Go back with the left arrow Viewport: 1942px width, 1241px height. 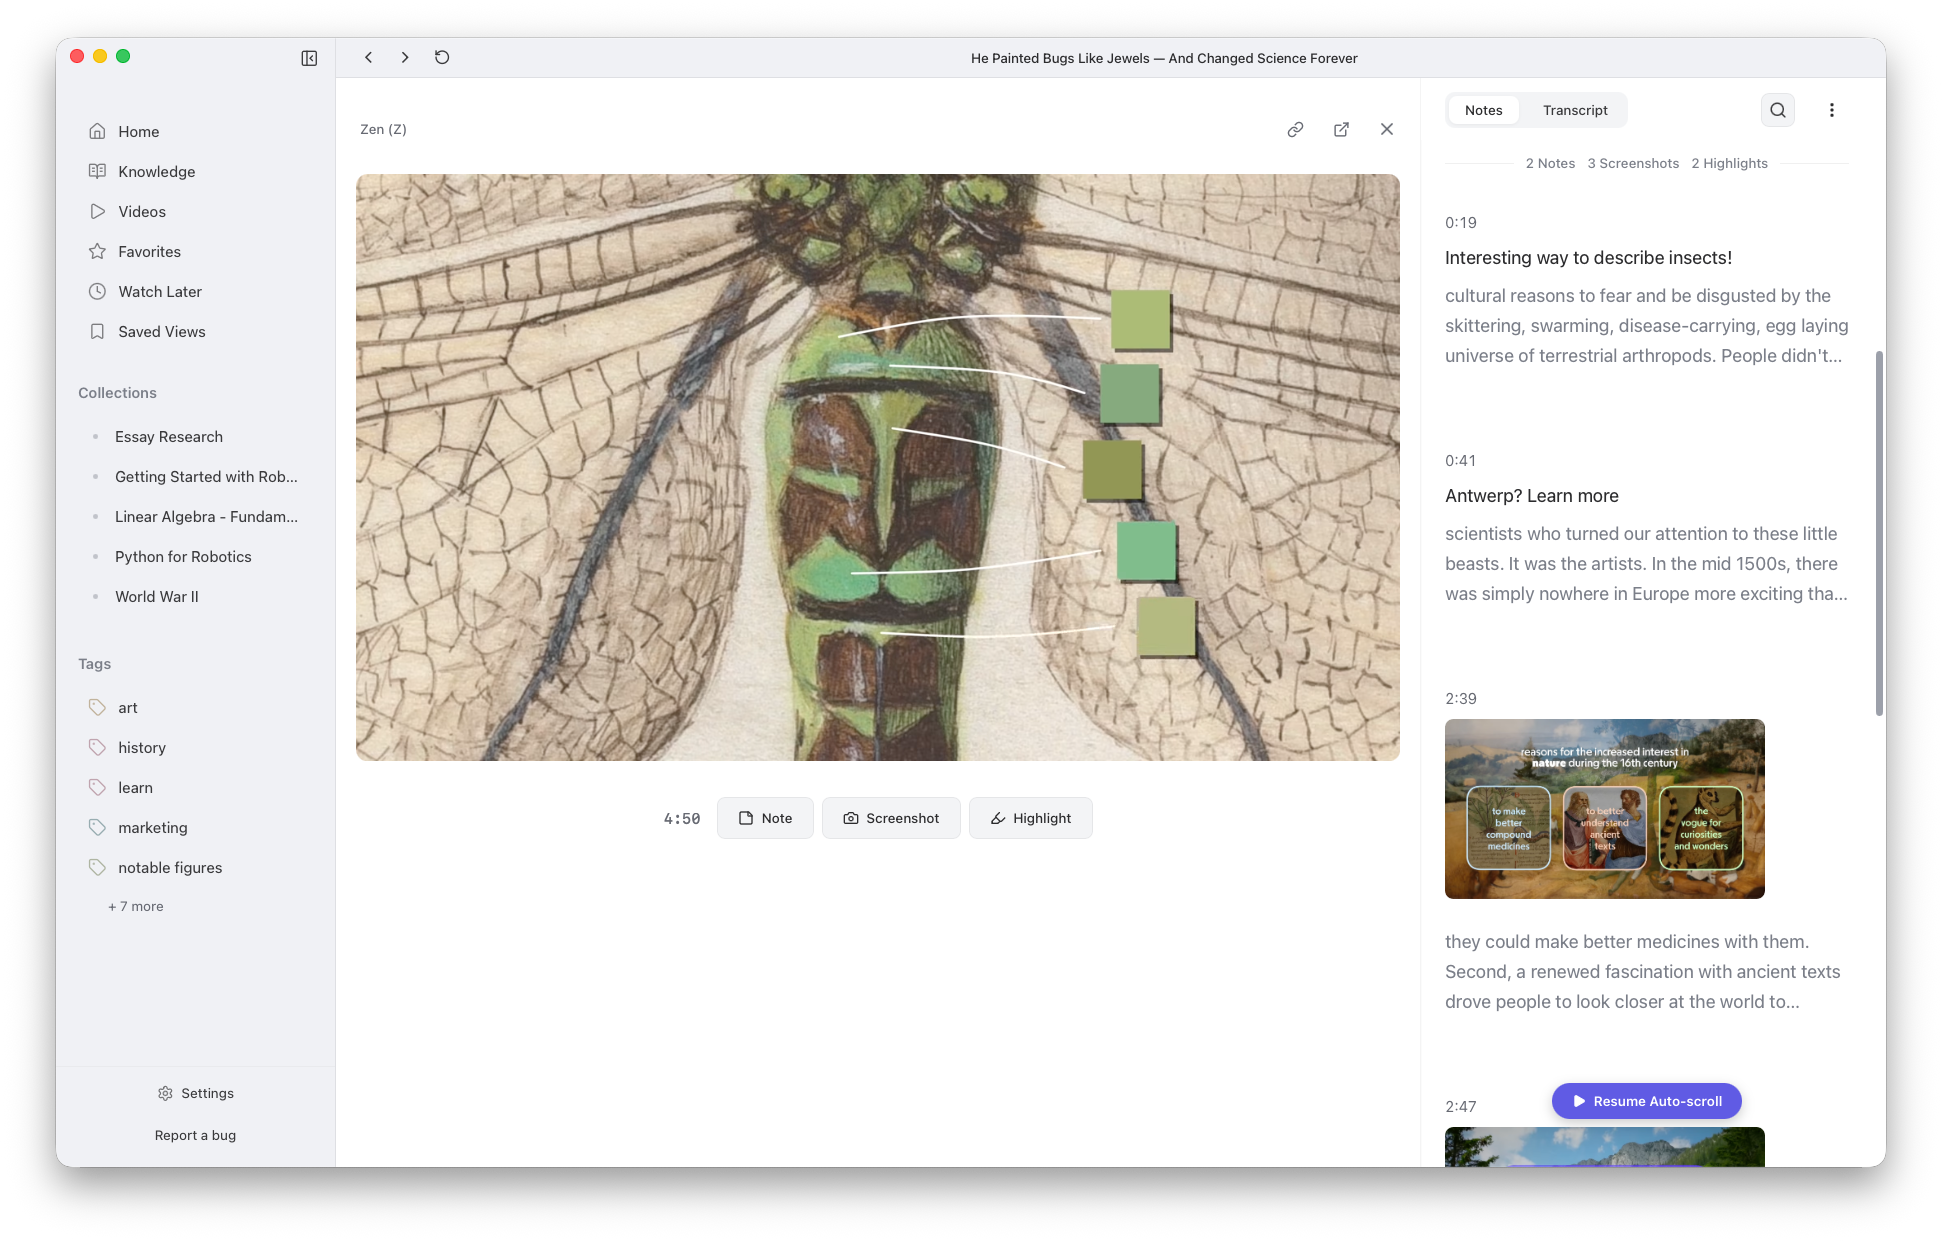369,58
